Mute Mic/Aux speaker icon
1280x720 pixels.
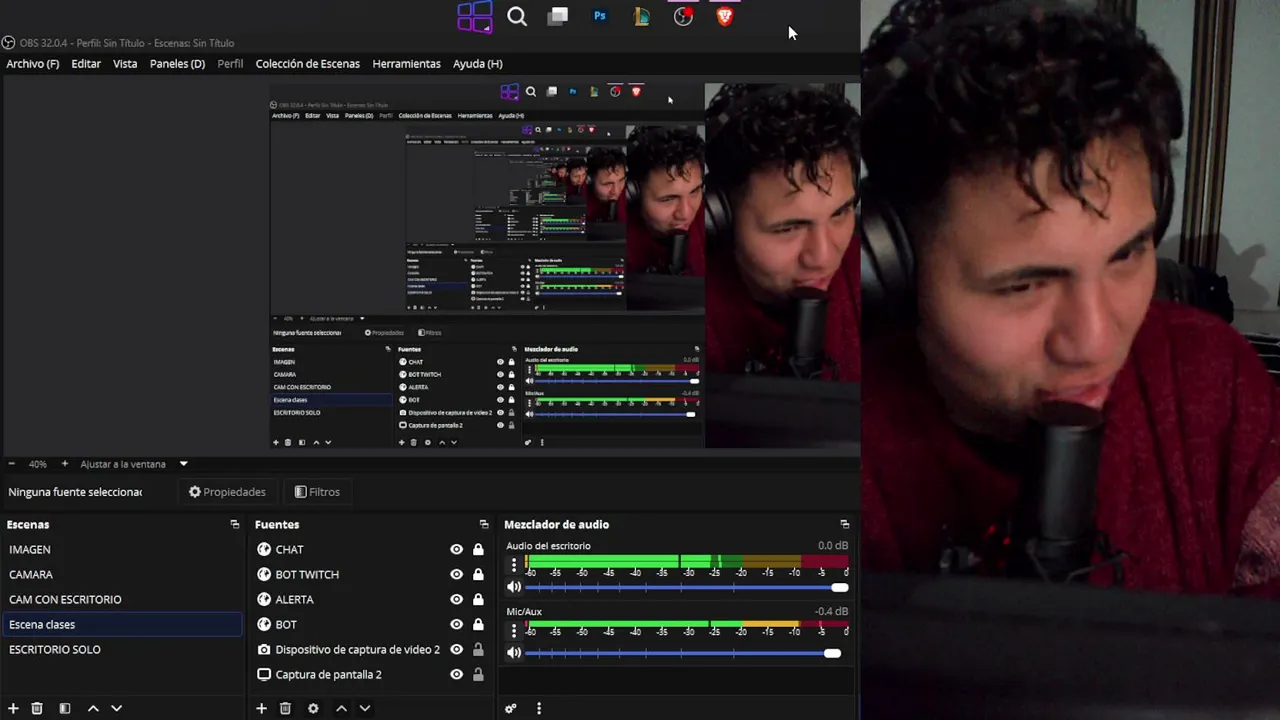[514, 653]
